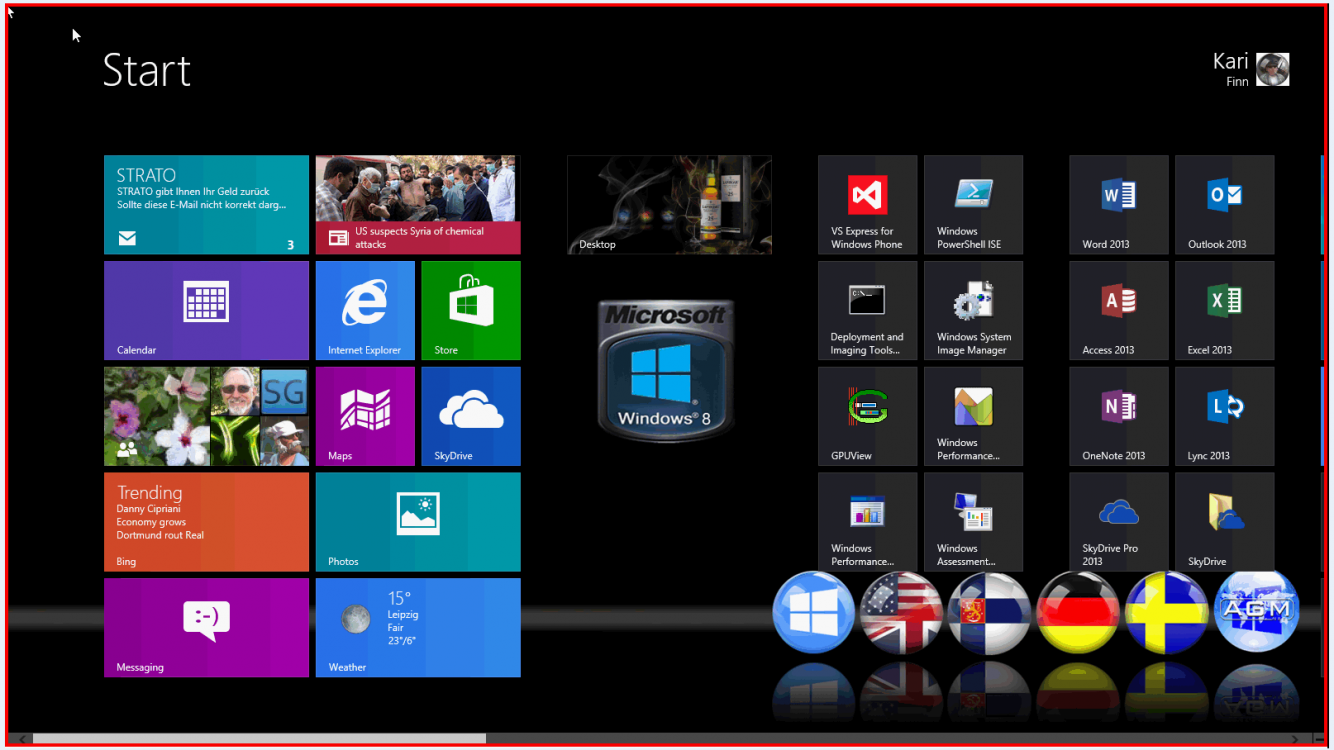Click the AGM orb icon
The height and width of the screenshot is (750, 1334).
pos(1256,610)
